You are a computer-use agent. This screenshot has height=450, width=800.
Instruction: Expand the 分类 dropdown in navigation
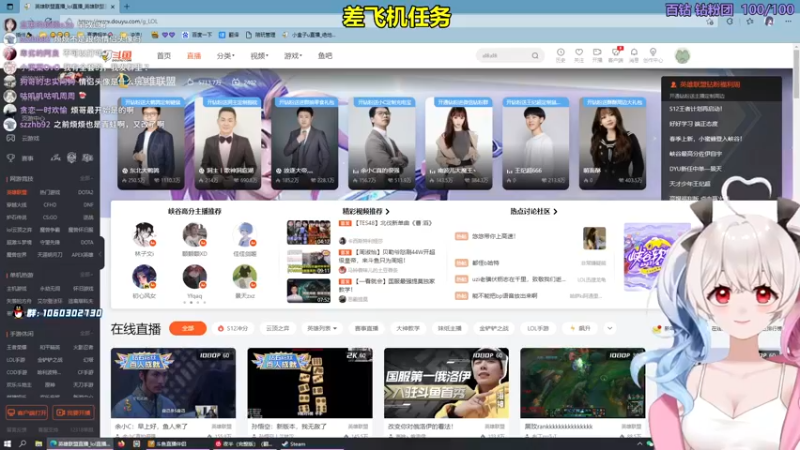pos(226,56)
